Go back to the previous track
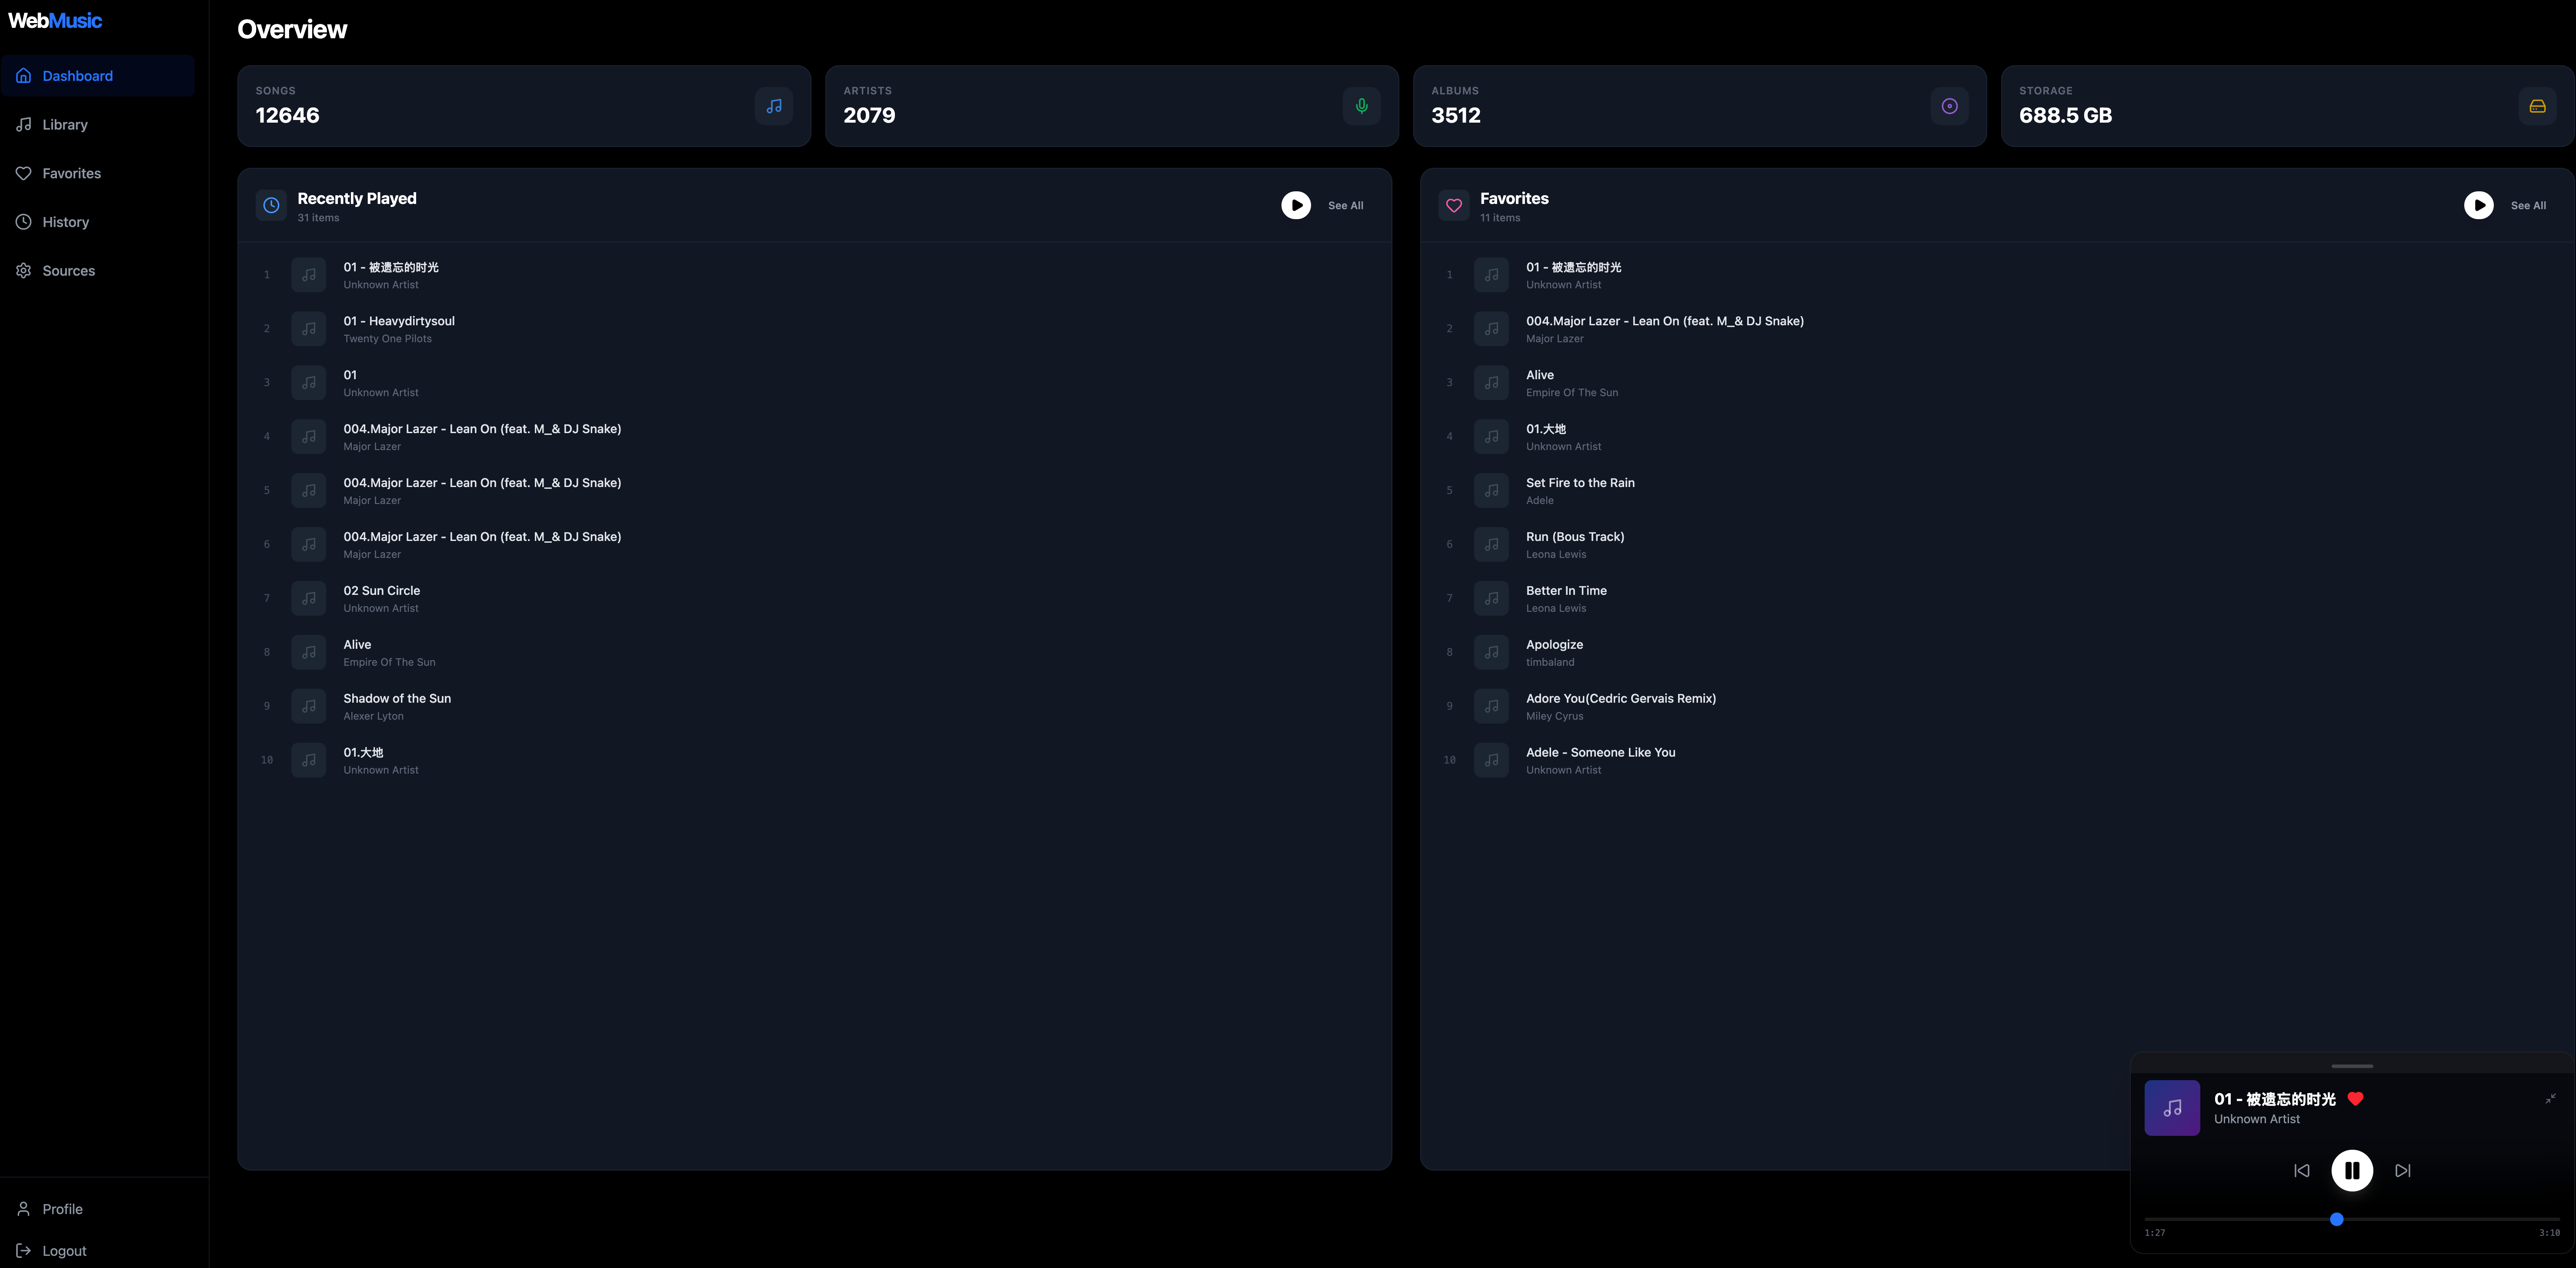The width and height of the screenshot is (2576, 1268). pyautogui.click(x=2301, y=1170)
